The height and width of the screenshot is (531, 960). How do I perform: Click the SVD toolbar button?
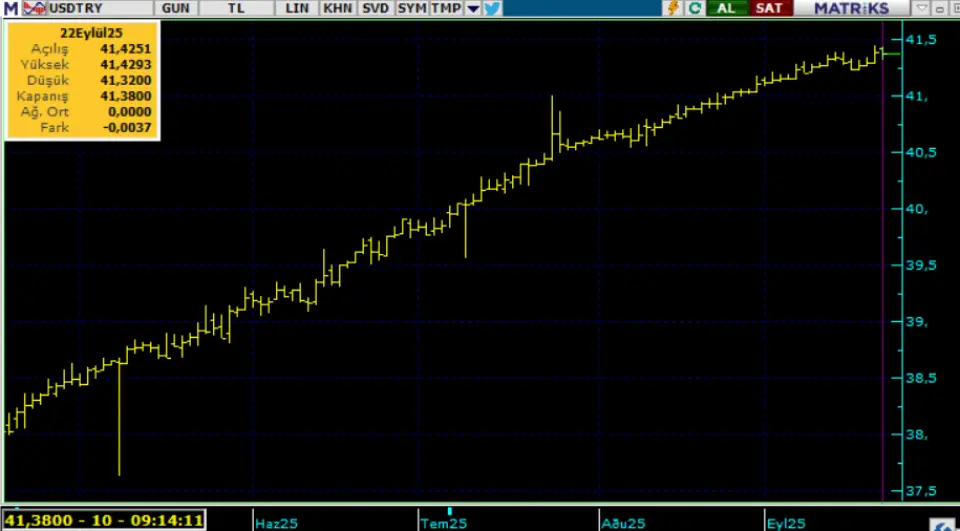coord(375,9)
